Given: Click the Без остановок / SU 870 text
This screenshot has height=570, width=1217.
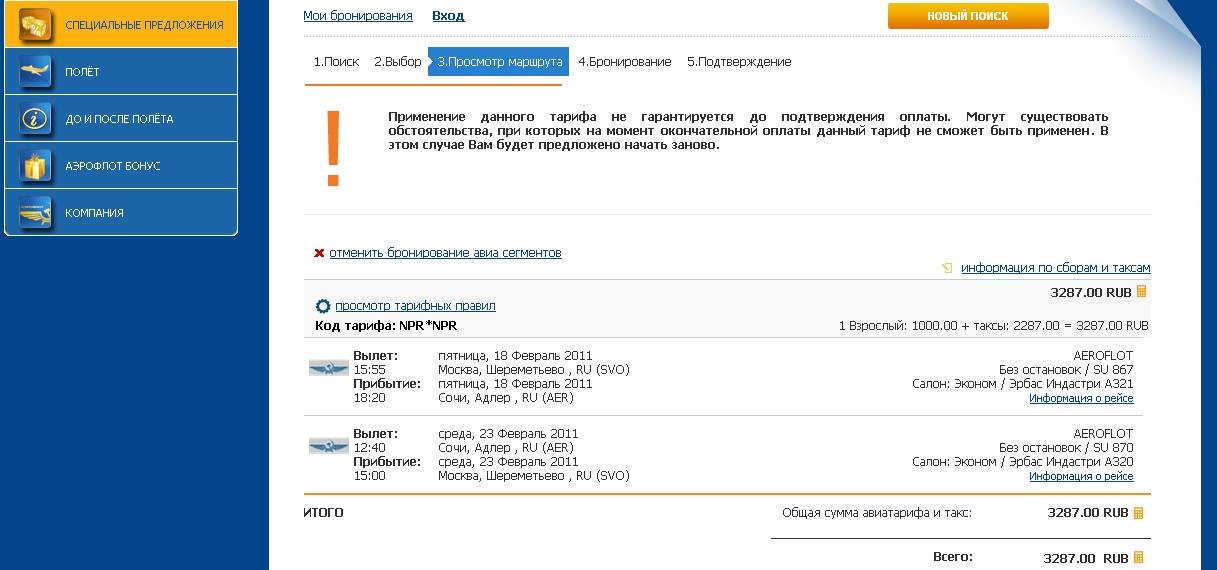Looking at the screenshot, I should 1066,448.
